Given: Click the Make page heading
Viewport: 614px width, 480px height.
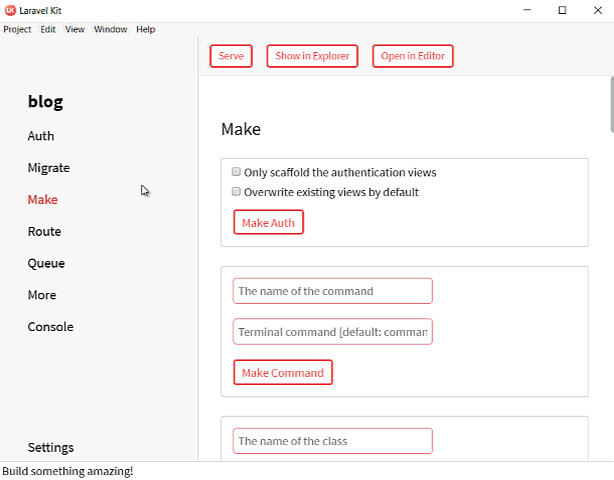Looking at the screenshot, I should [x=241, y=129].
